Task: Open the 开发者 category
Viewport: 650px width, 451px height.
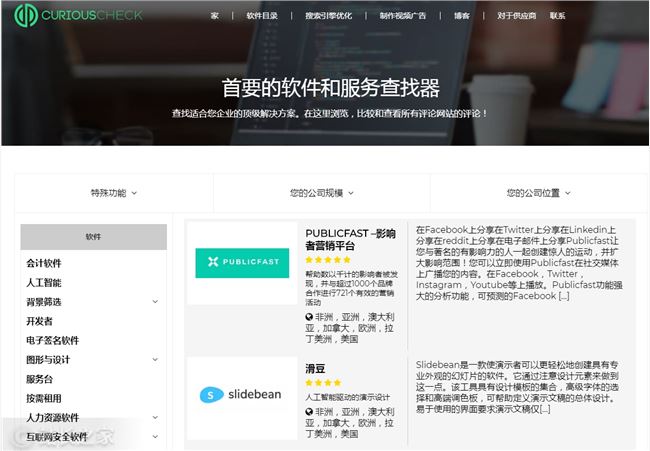Action: click(x=39, y=321)
